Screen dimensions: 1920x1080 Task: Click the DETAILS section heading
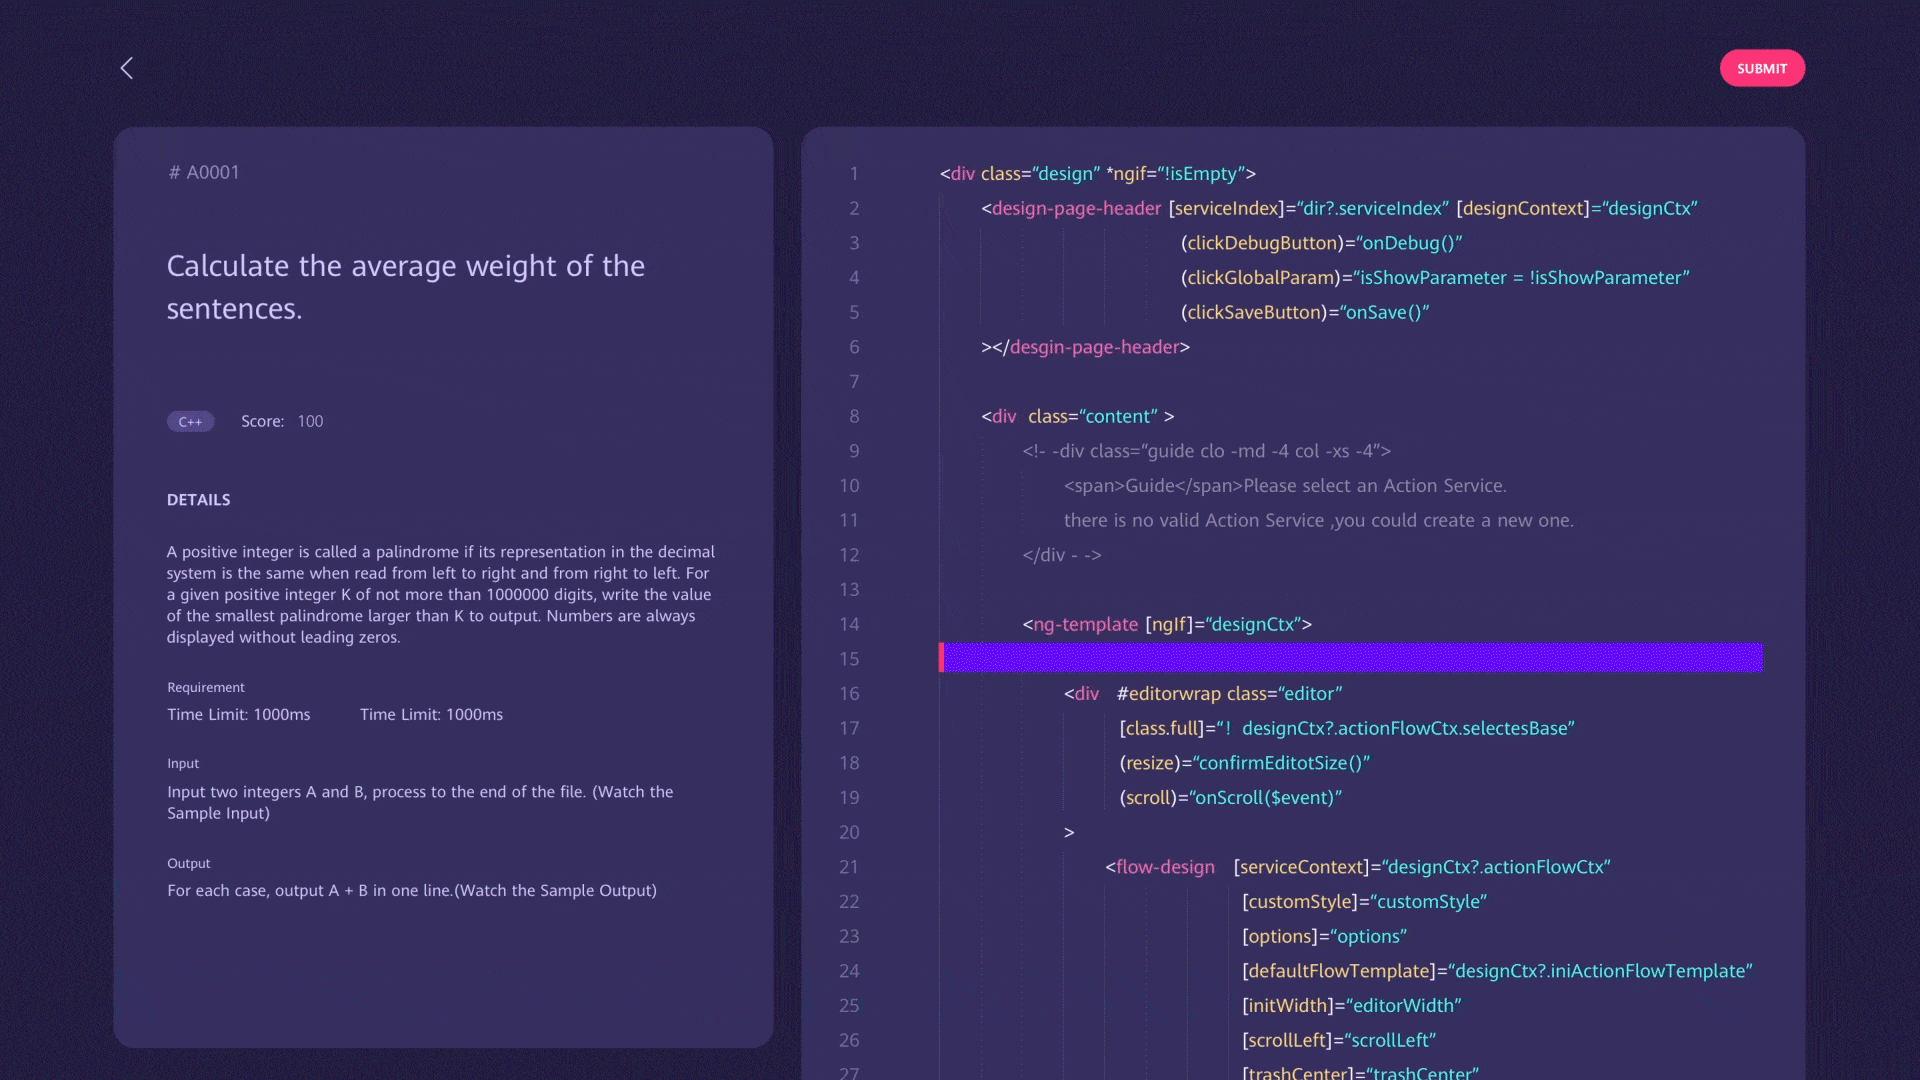198,500
